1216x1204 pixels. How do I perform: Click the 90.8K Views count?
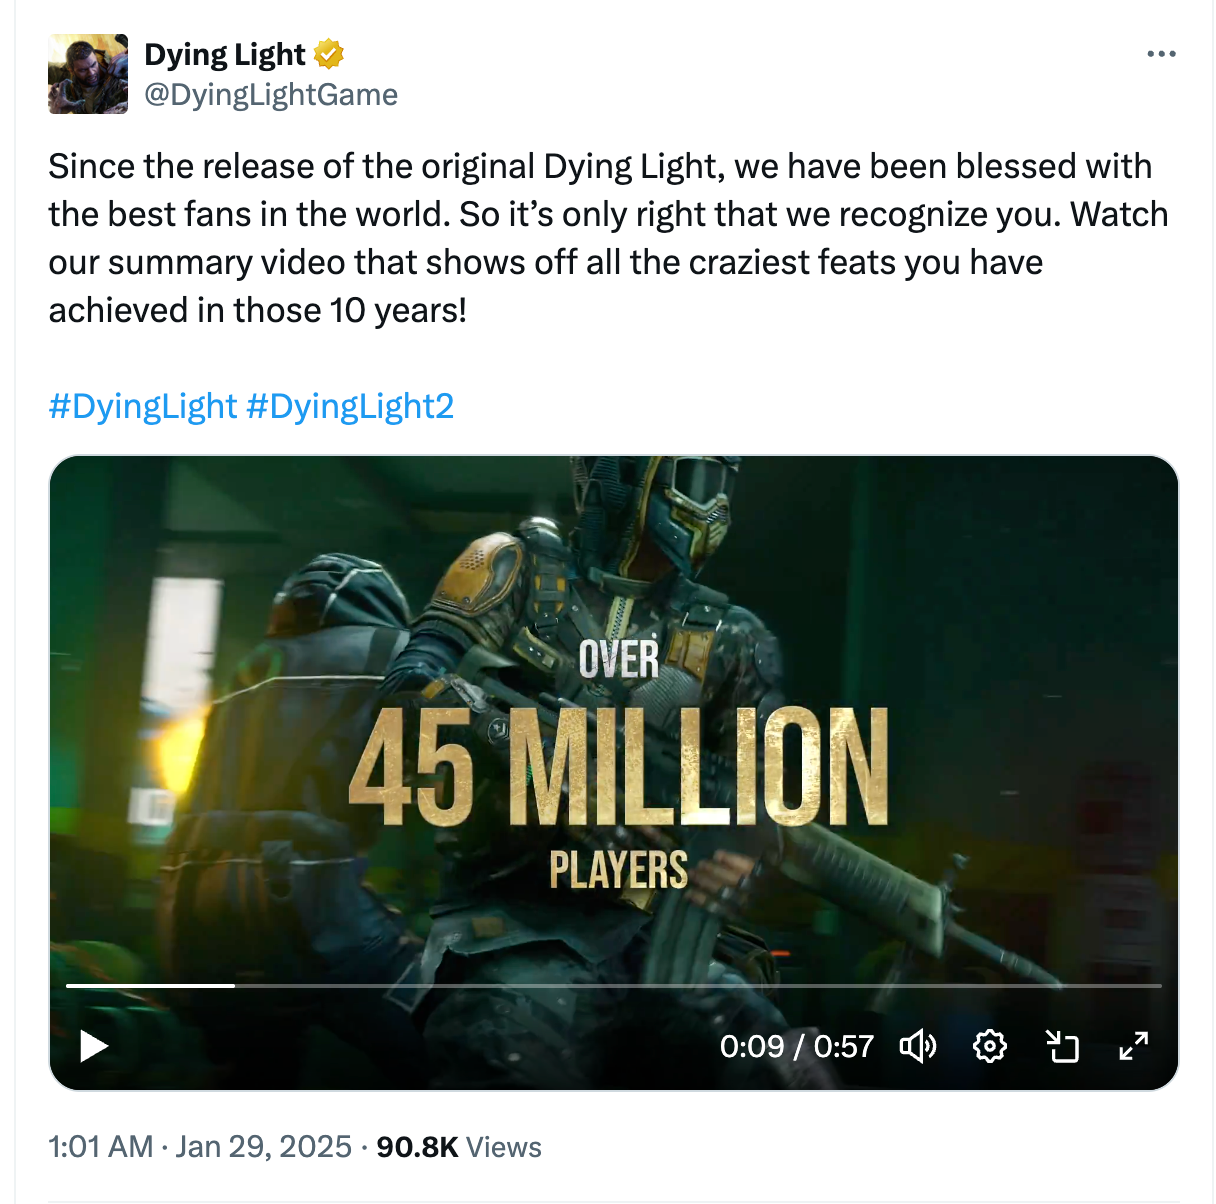pos(459,1146)
